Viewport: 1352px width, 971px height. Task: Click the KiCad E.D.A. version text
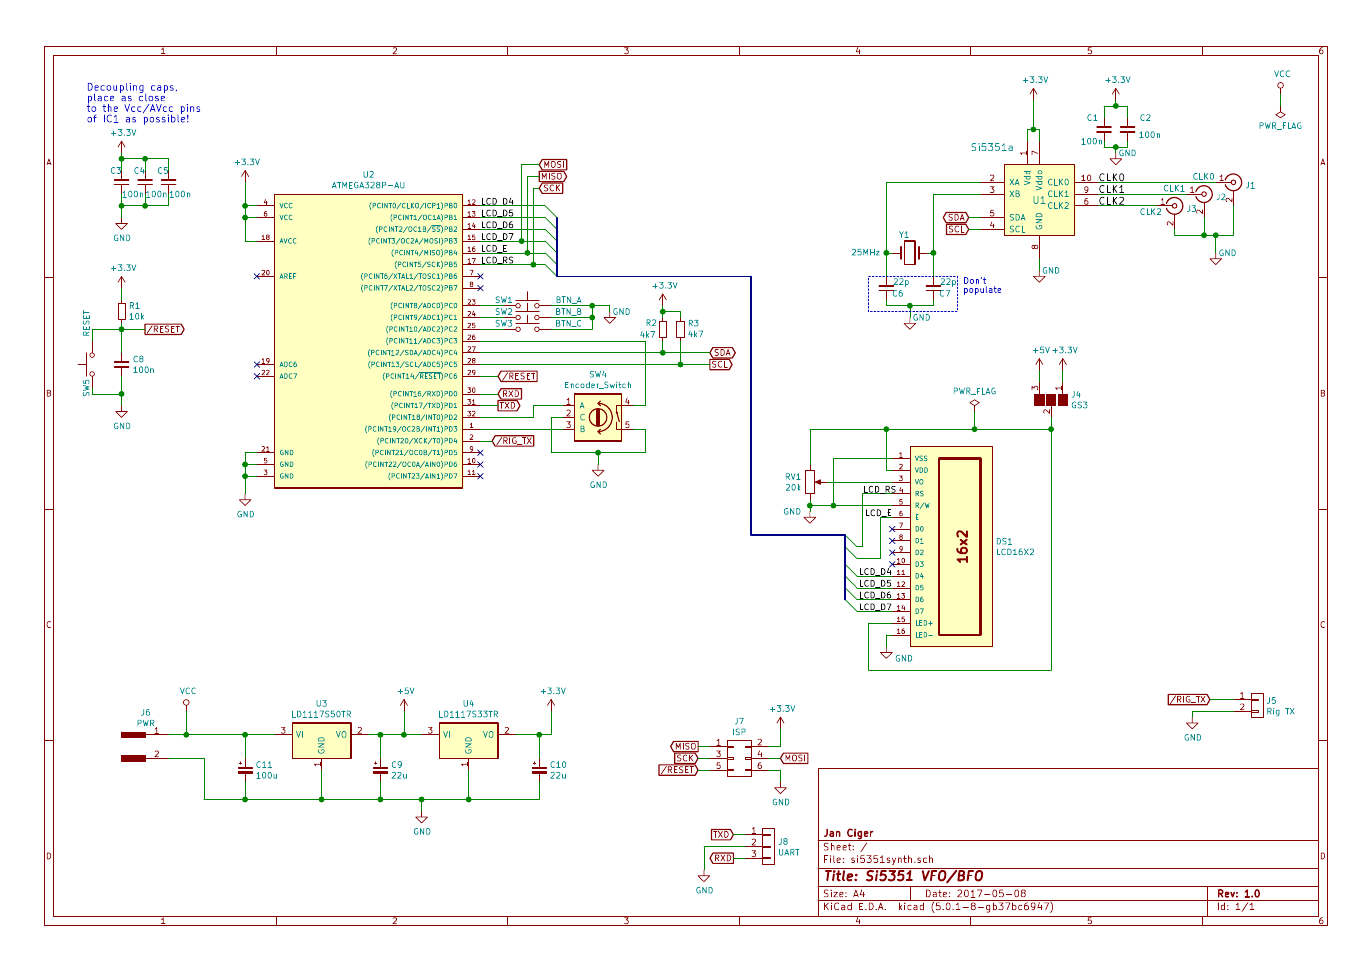click(938, 907)
